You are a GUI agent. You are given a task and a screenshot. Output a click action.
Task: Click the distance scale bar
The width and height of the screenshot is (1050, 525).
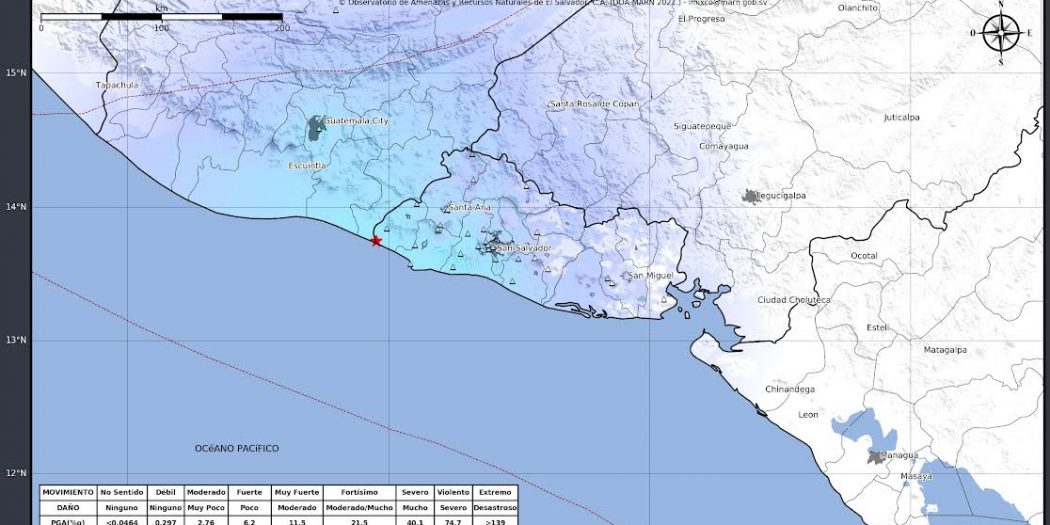coord(161,17)
